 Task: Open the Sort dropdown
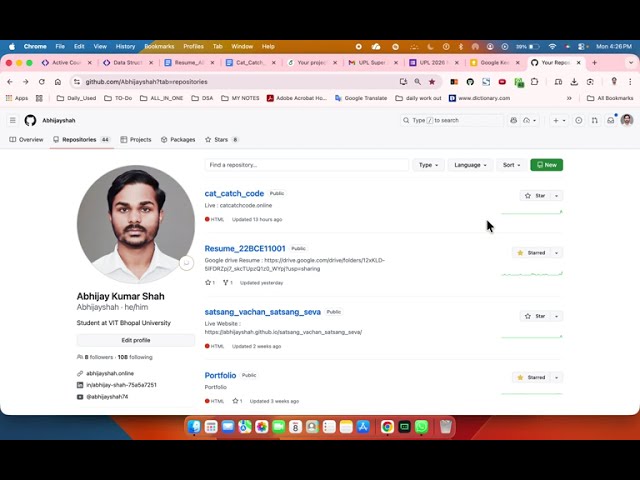tap(510, 165)
